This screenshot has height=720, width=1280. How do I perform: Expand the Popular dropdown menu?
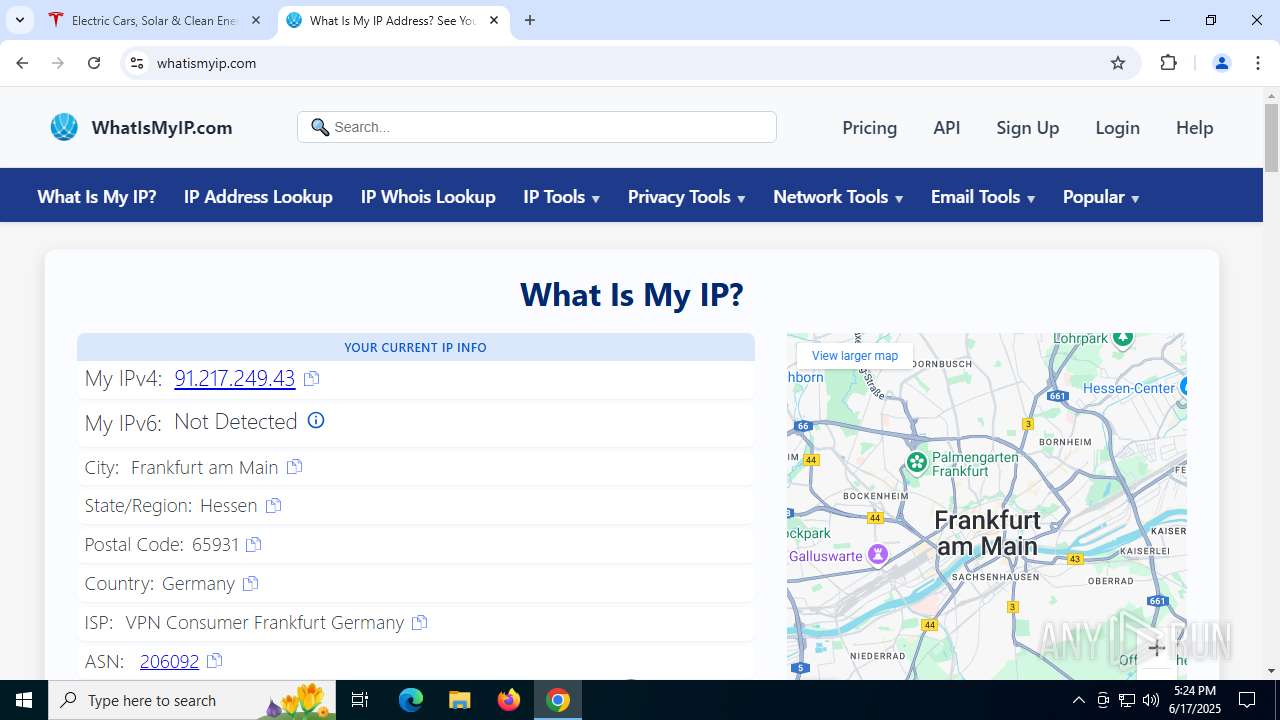click(1101, 197)
